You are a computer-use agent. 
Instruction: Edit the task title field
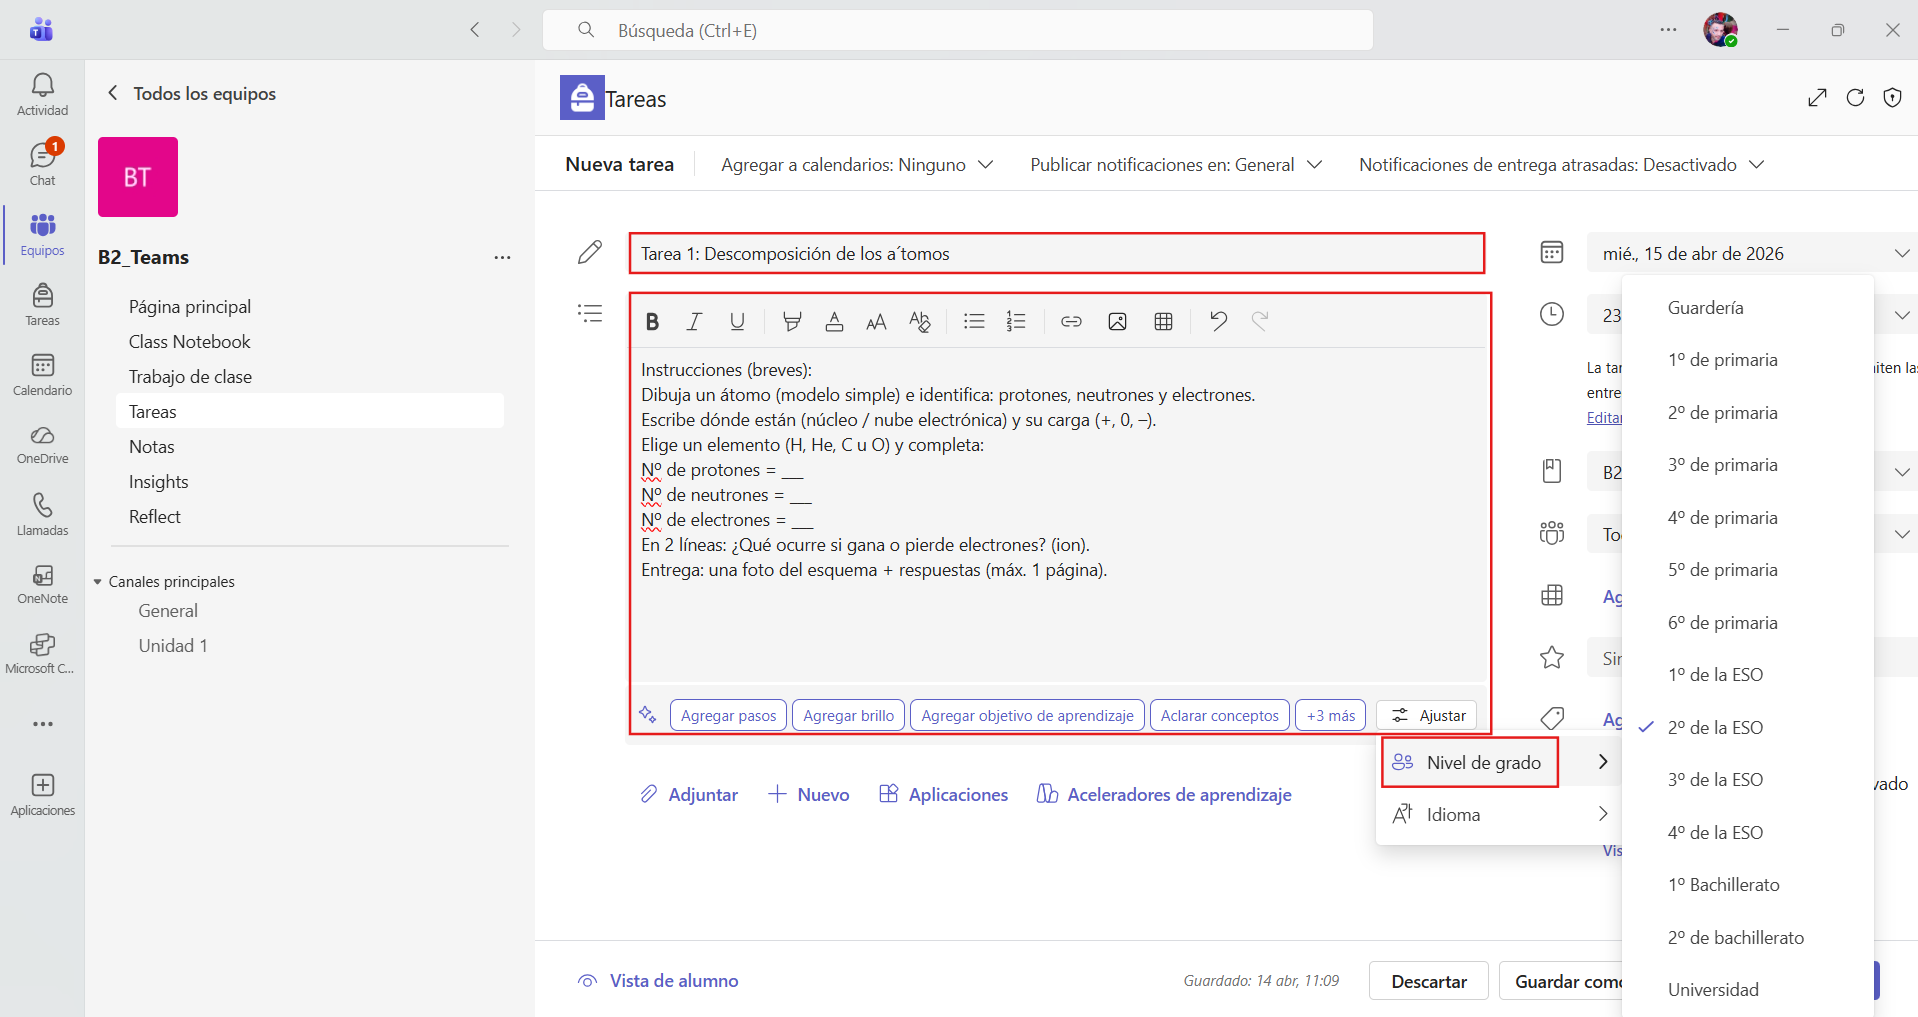[1056, 253]
